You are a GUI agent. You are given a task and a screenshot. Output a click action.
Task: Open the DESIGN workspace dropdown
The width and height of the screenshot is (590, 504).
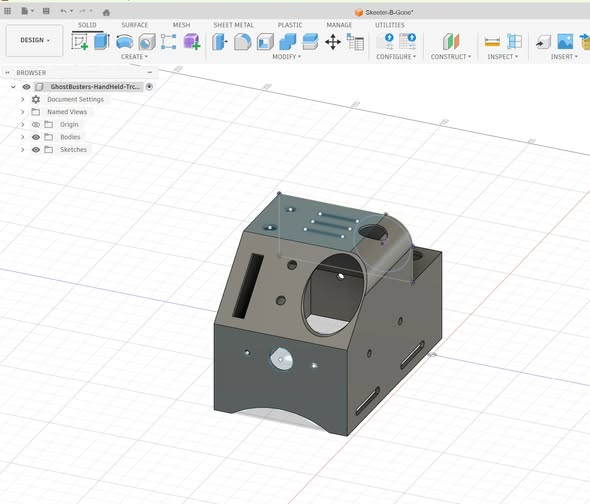35,40
